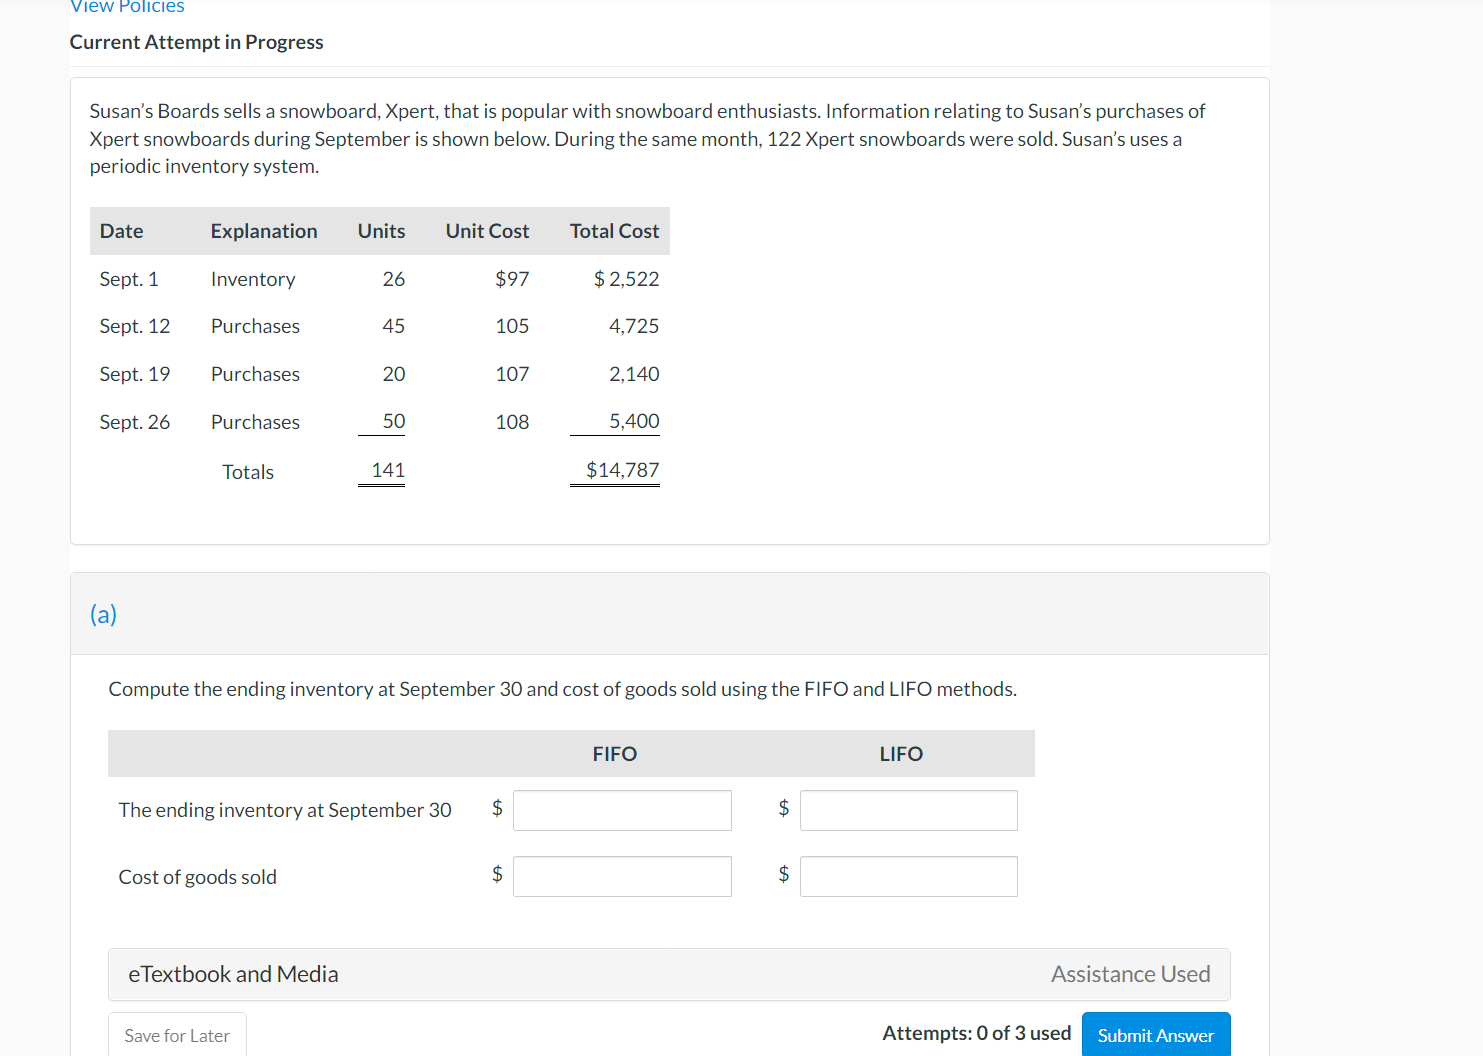Viewport: 1483px width, 1056px height.
Task: Click the Current Attempt in Progress heading
Action: pos(196,42)
